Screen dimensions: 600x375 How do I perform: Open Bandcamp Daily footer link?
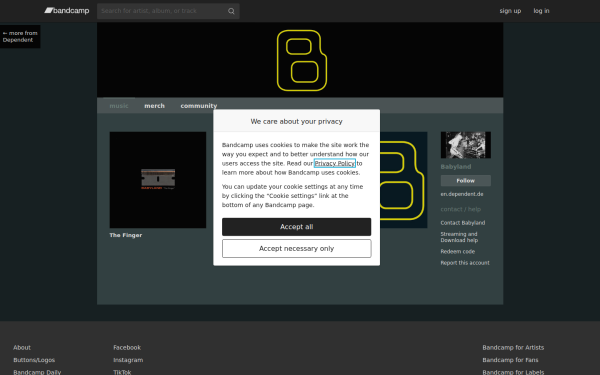click(x=37, y=372)
